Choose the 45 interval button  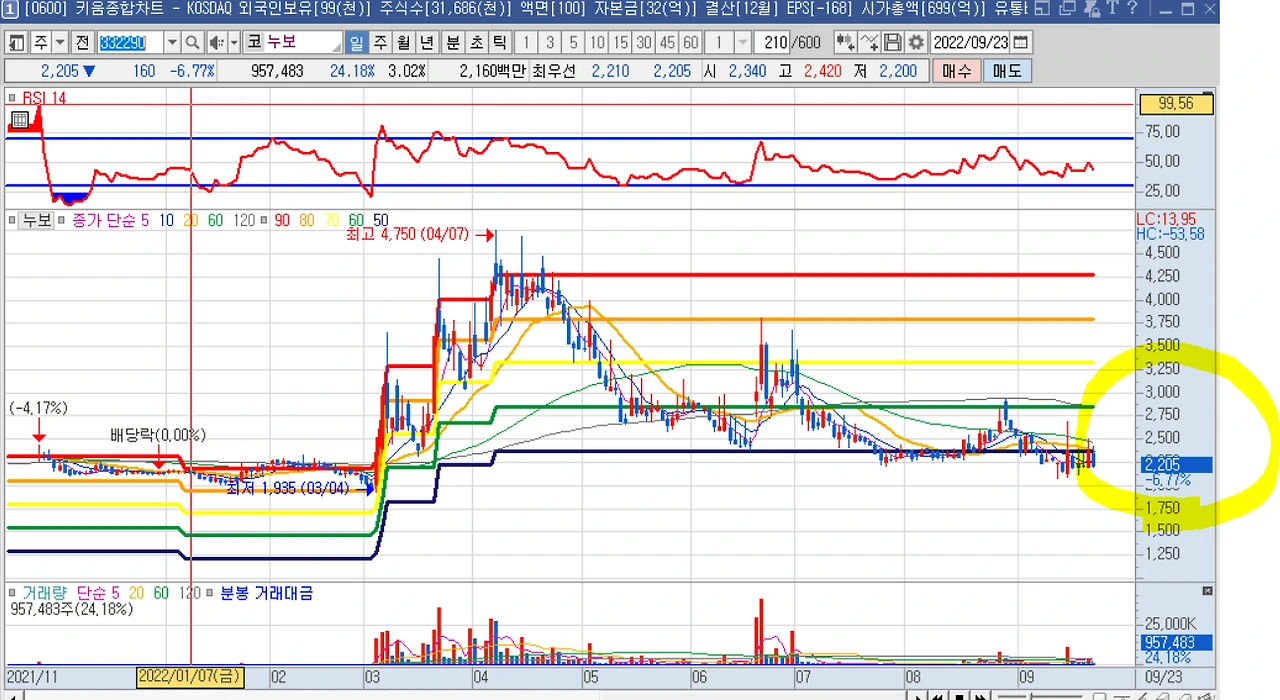coord(667,43)
